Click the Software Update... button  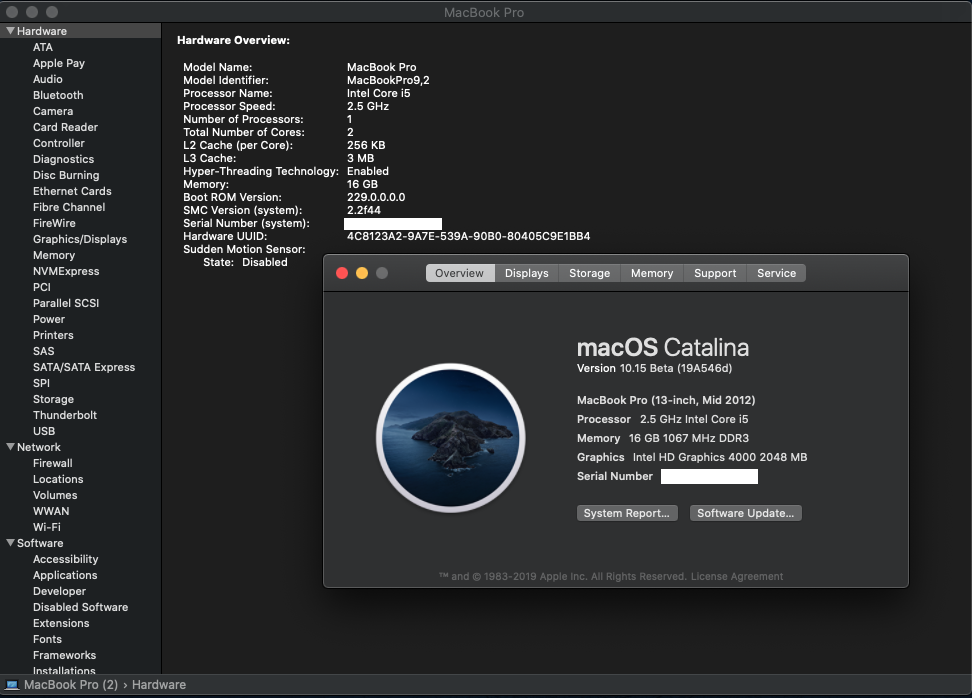(x=746, y=513)
